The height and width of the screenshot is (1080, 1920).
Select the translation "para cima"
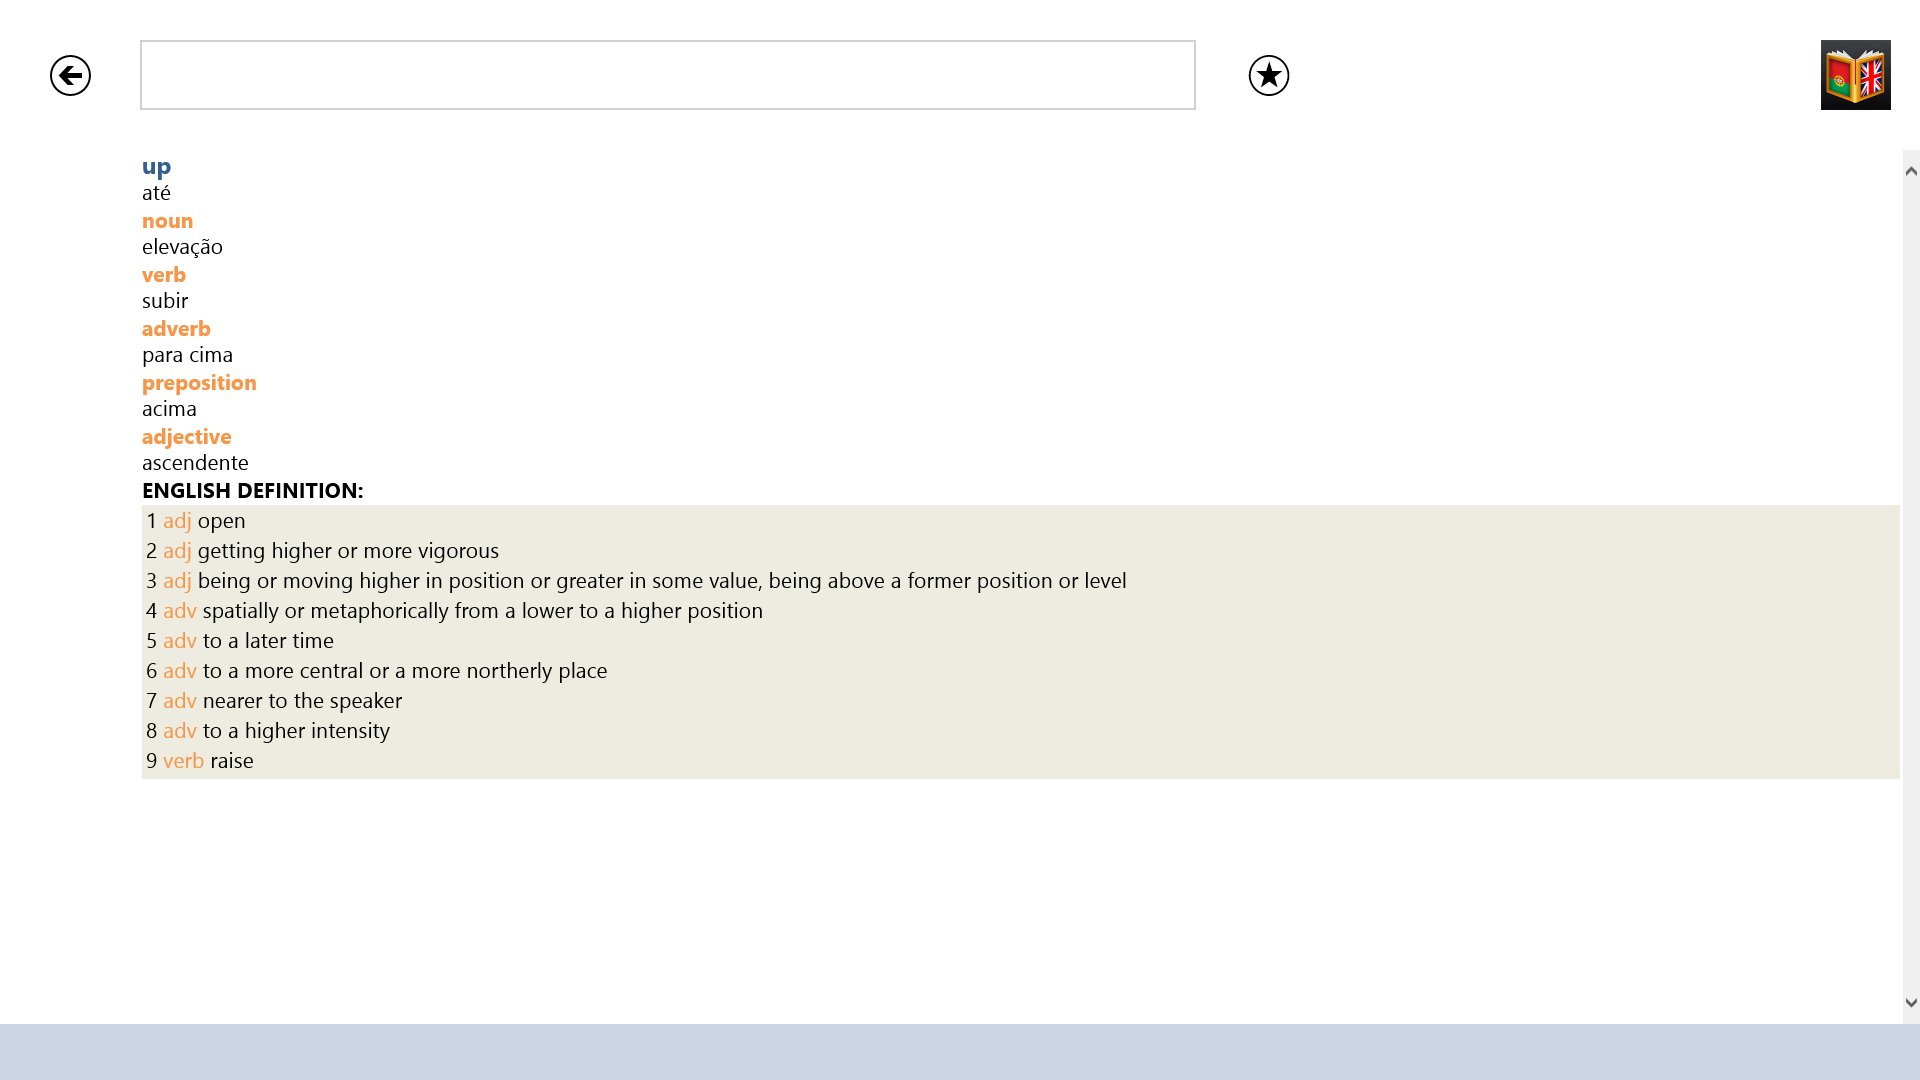187,355
